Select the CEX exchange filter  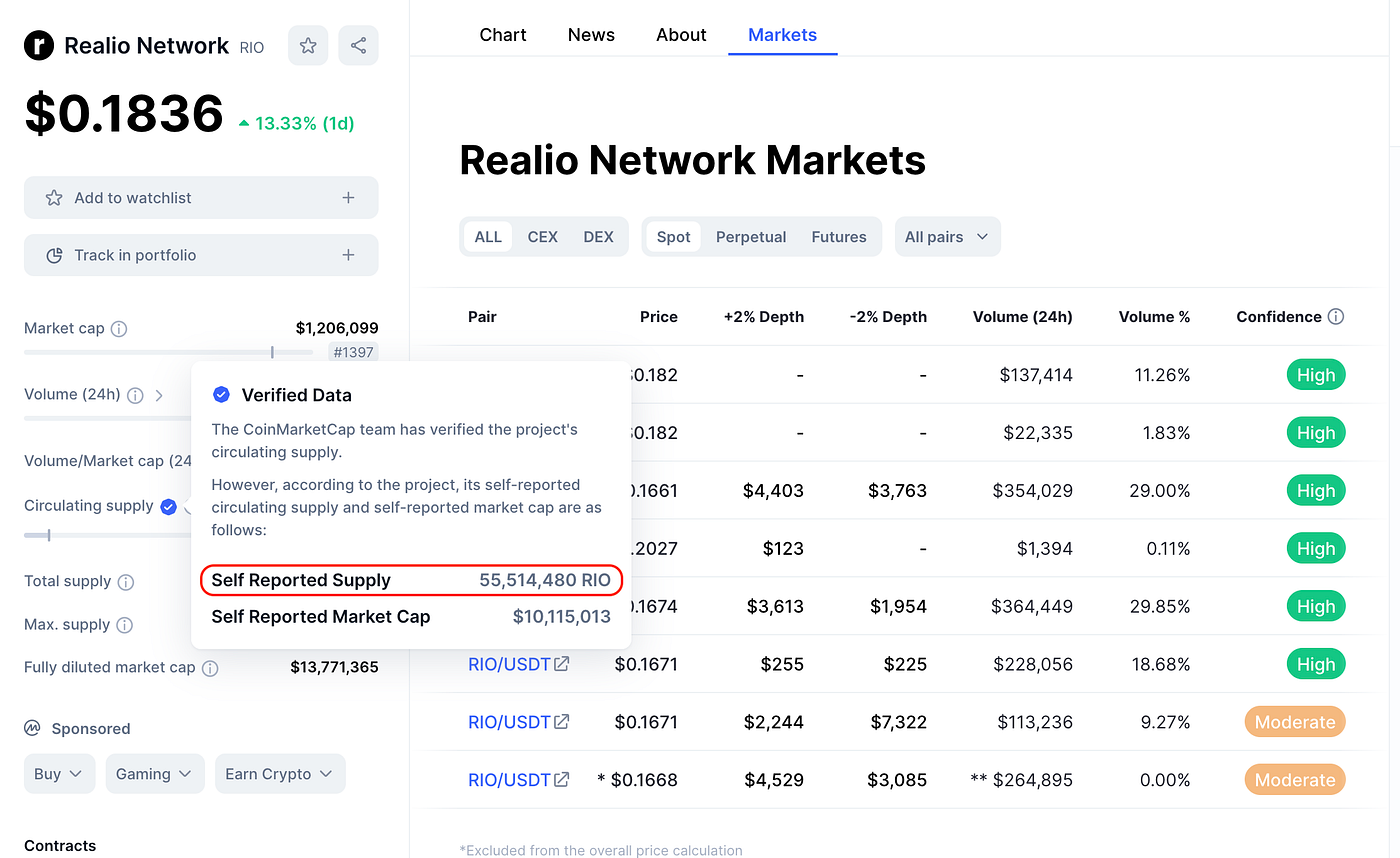coord(543,237)
